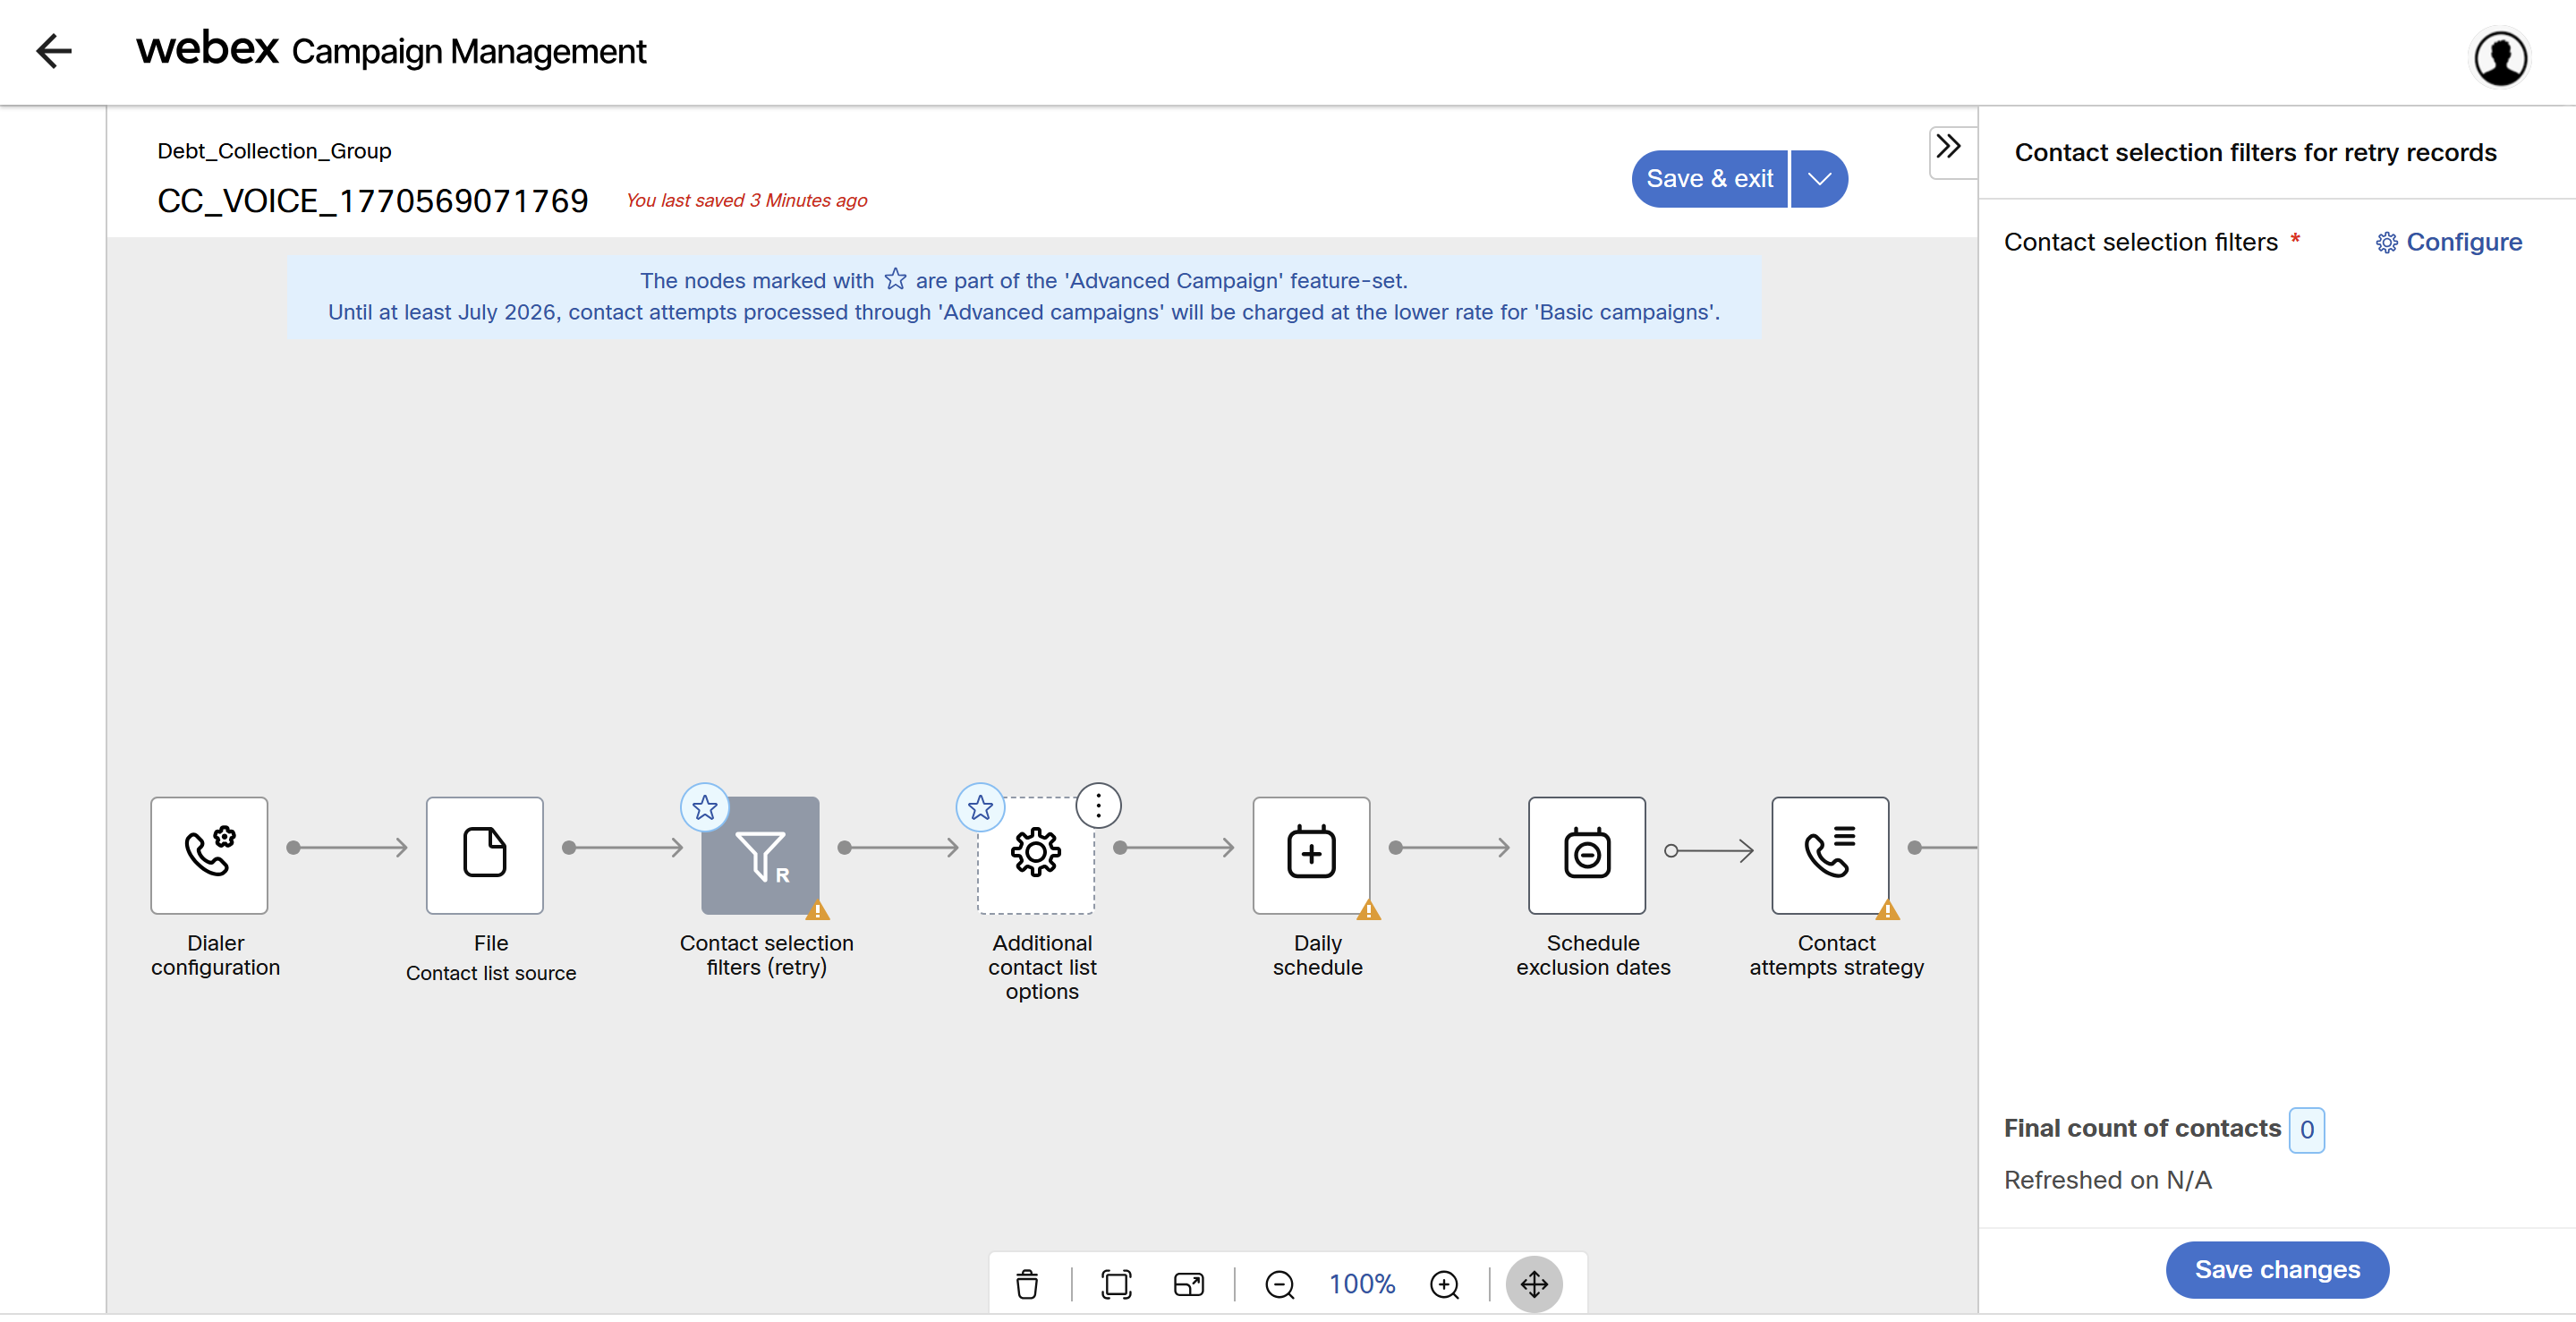Select the Schedule exclusion dates node
The image size is (2576, 1322).
click(1586, 854)
